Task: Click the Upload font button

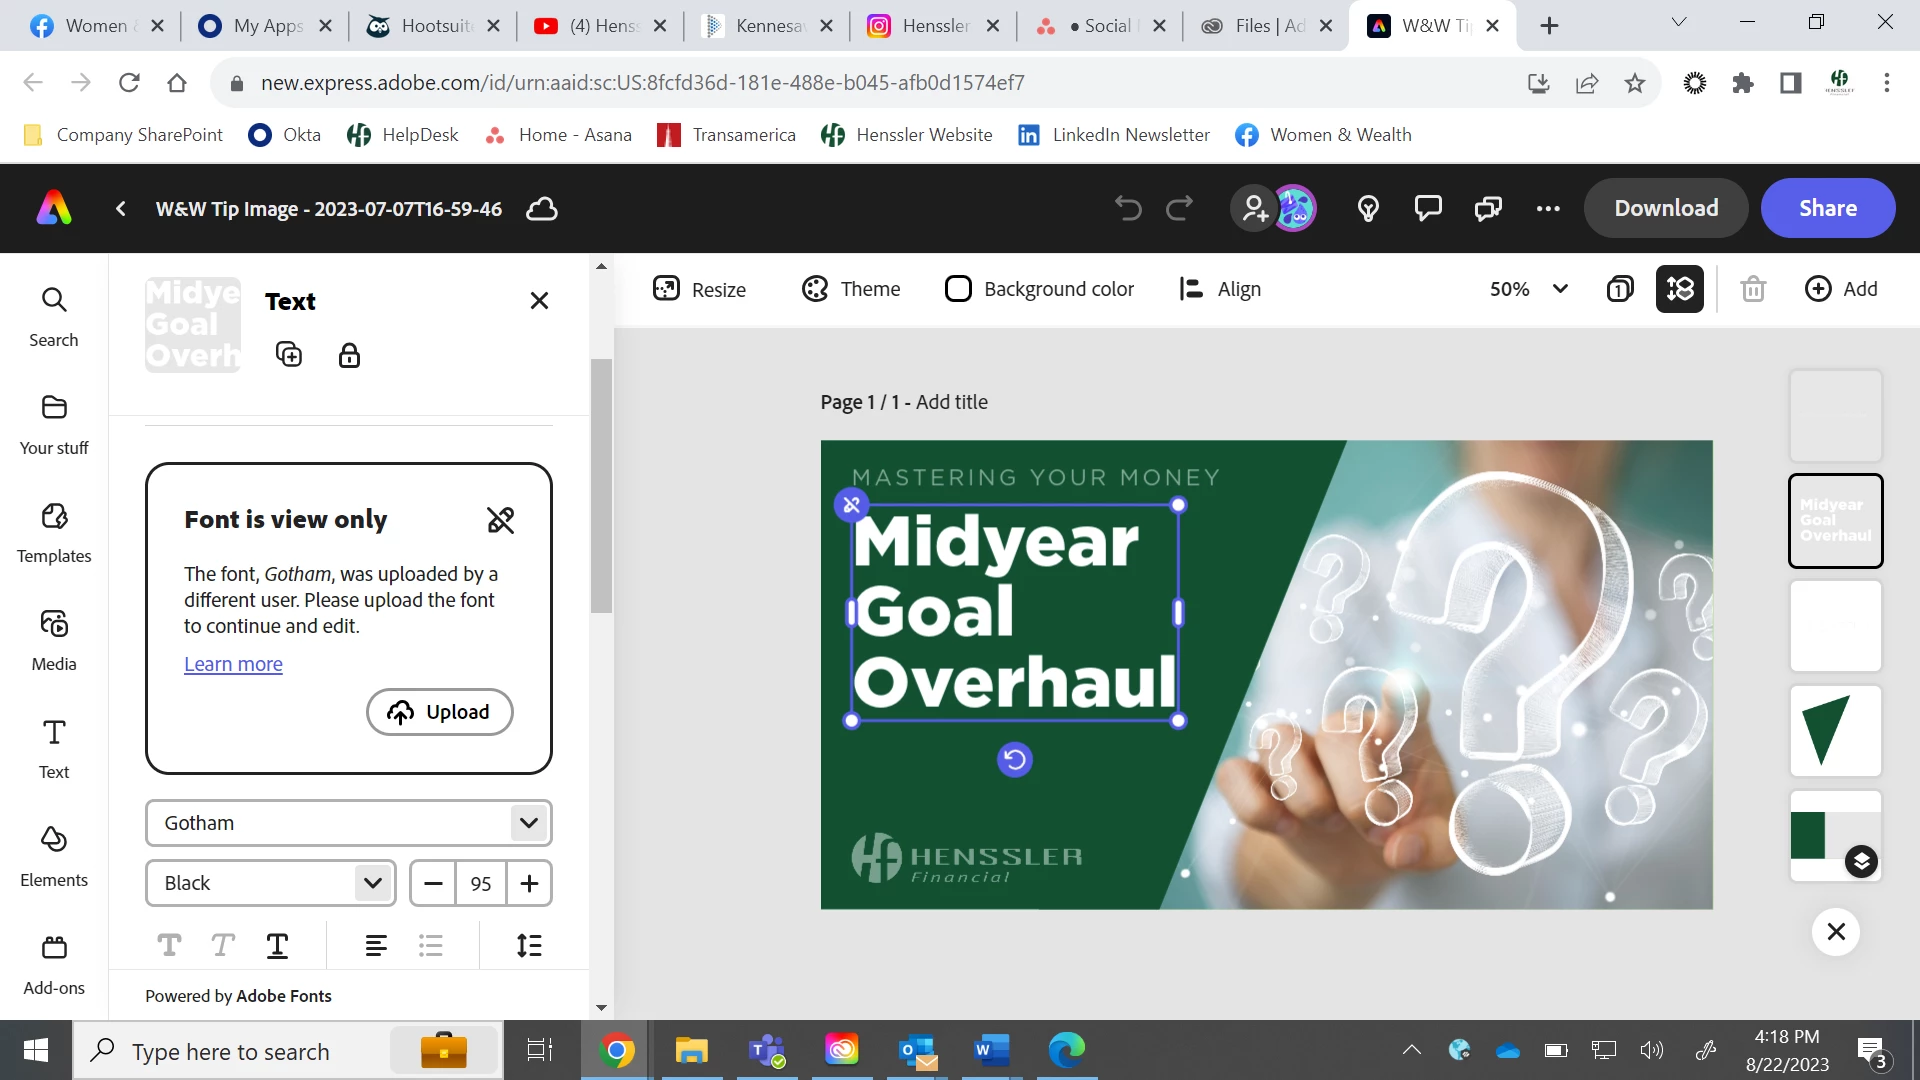Action: (x=440, y=712)
